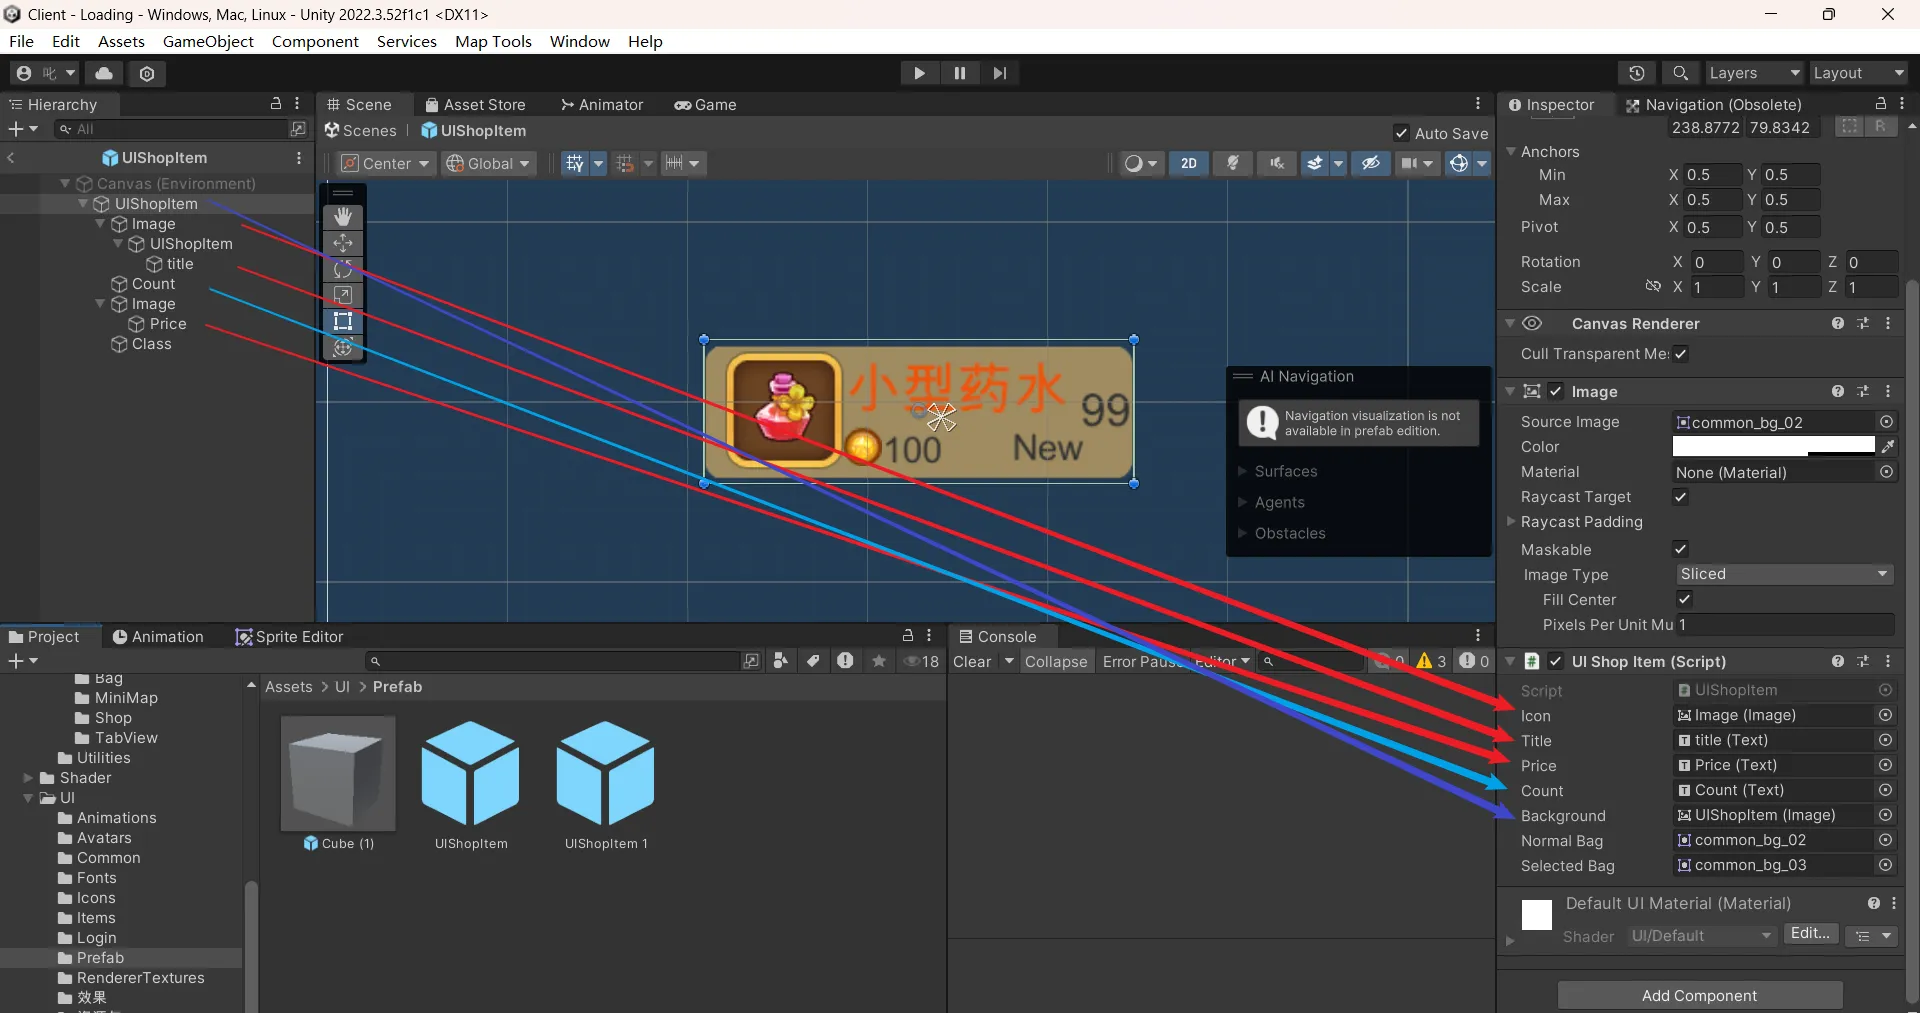Viewport: 1920px width, 1013px height.
Task: Select the Hand tool in scene toolbar
Action: click(x=343, y=217)
